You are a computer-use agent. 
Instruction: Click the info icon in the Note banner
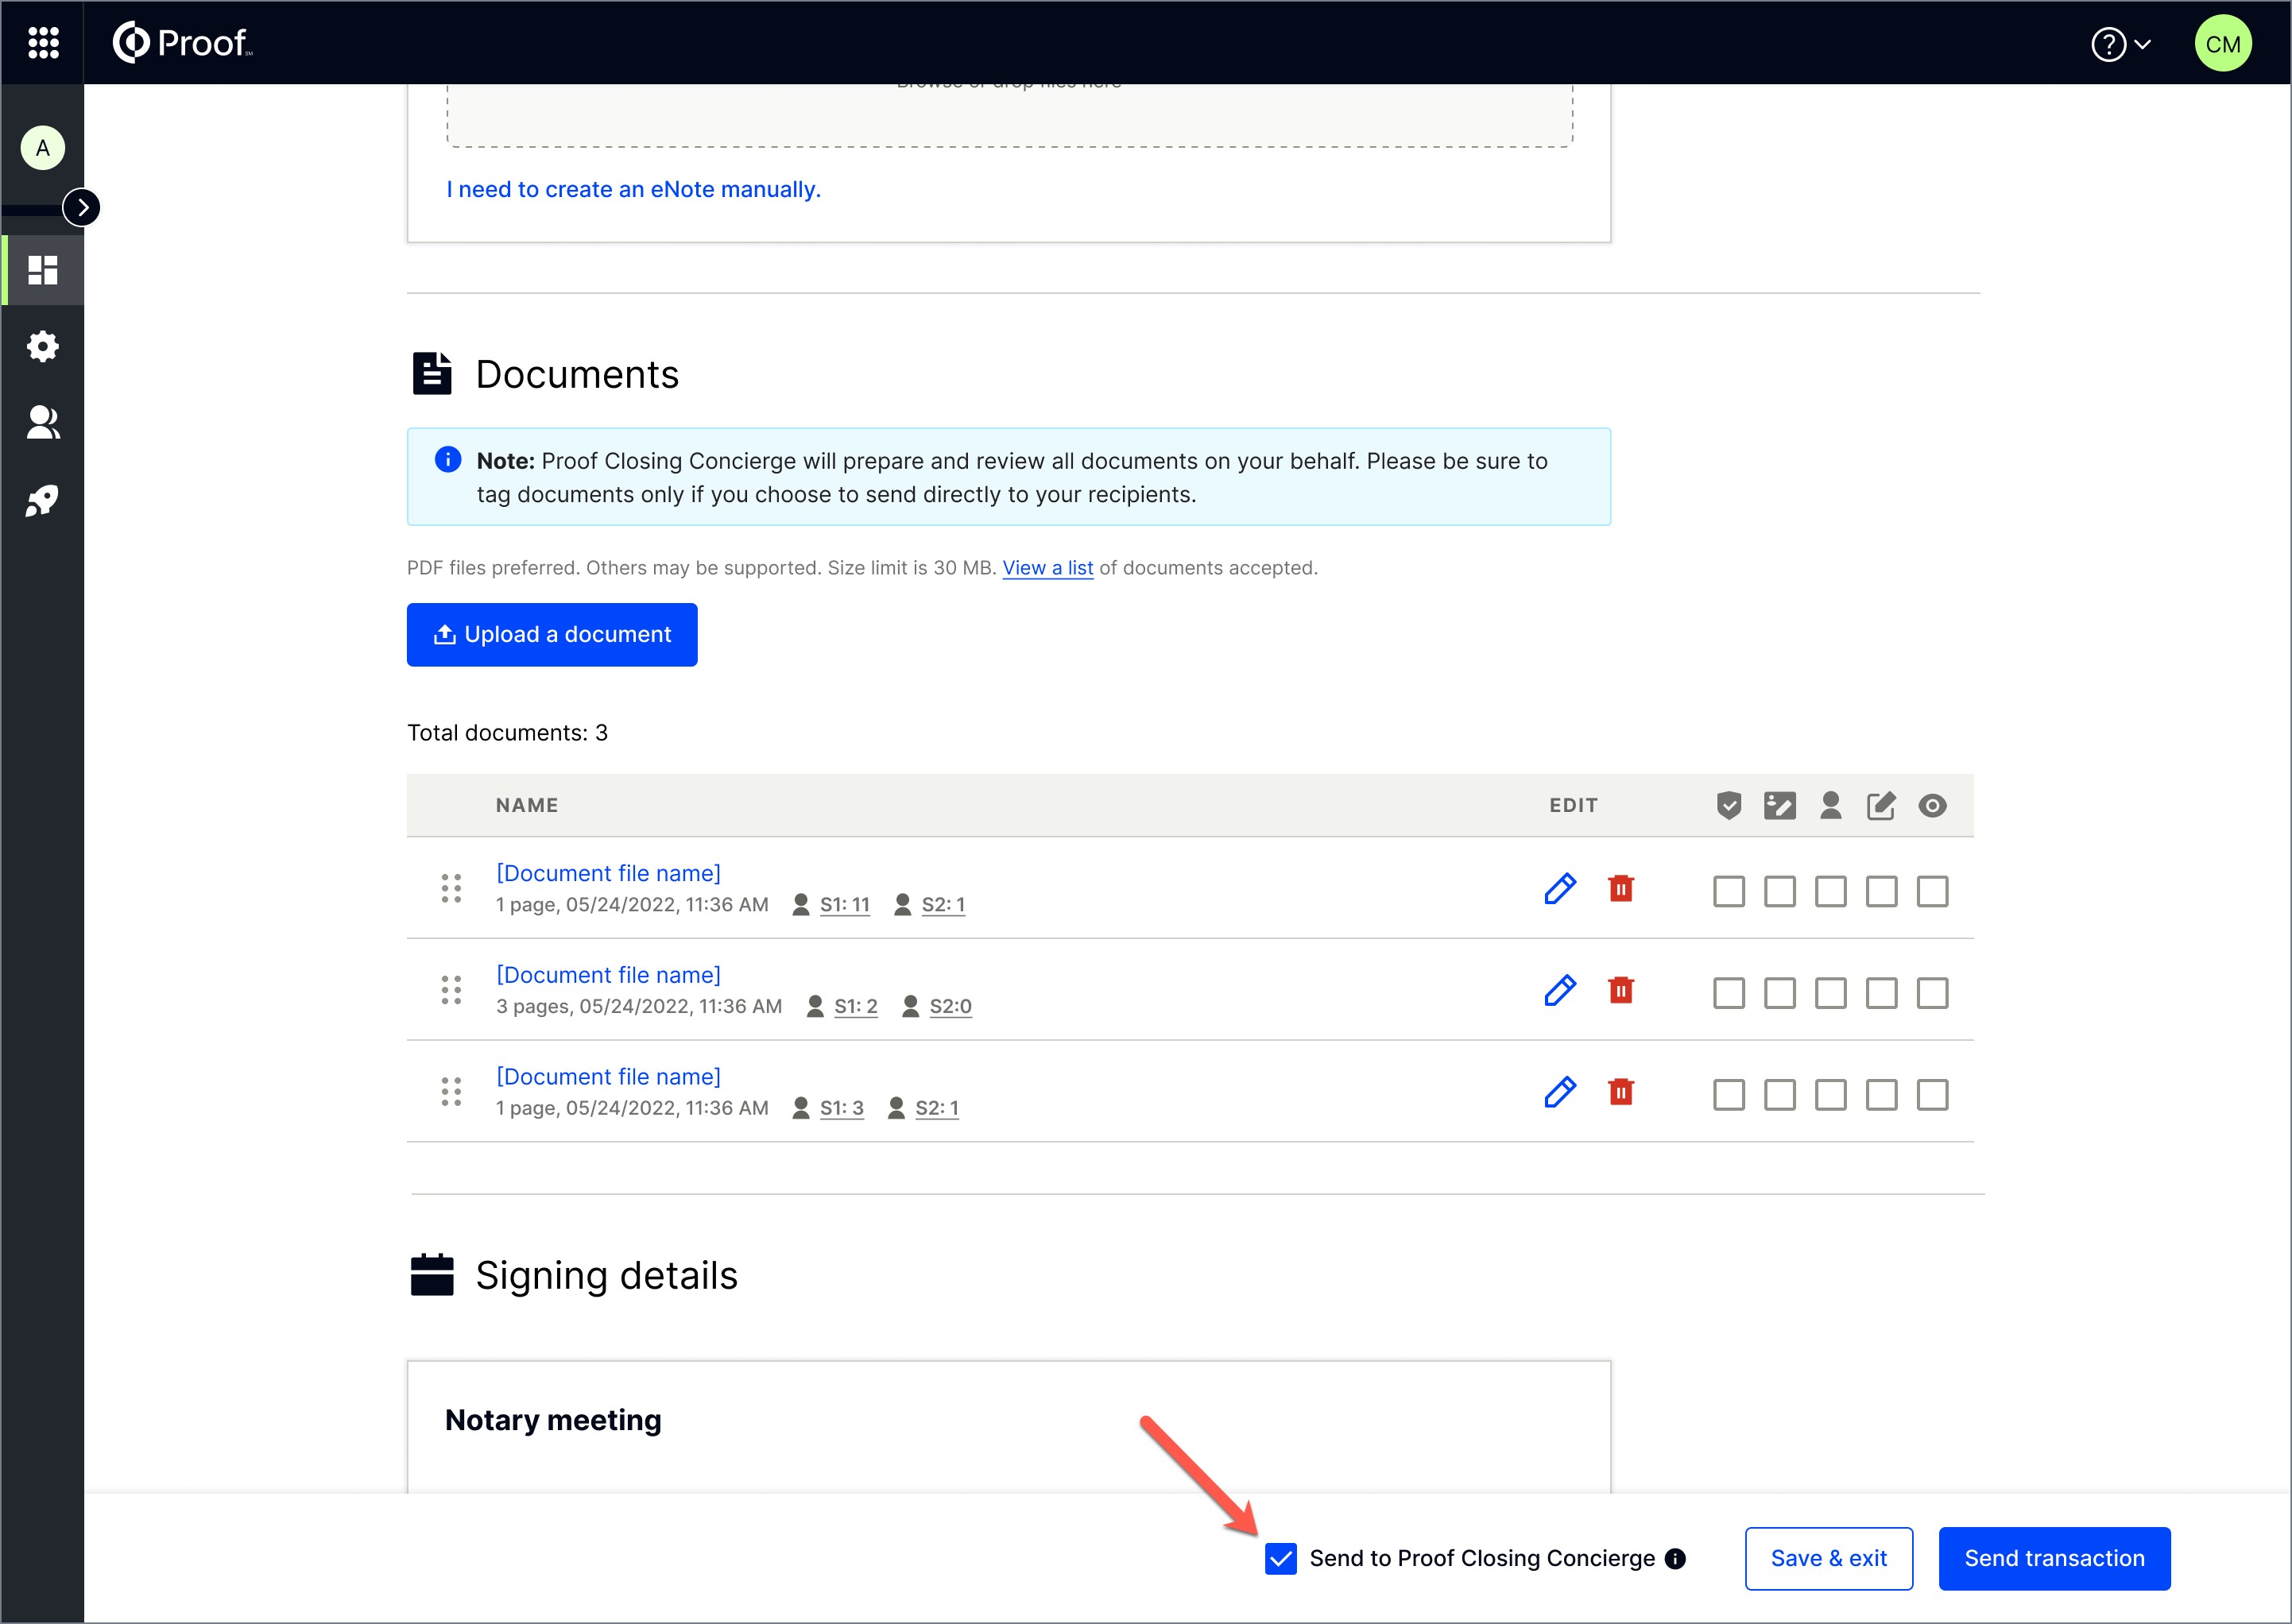448,460
